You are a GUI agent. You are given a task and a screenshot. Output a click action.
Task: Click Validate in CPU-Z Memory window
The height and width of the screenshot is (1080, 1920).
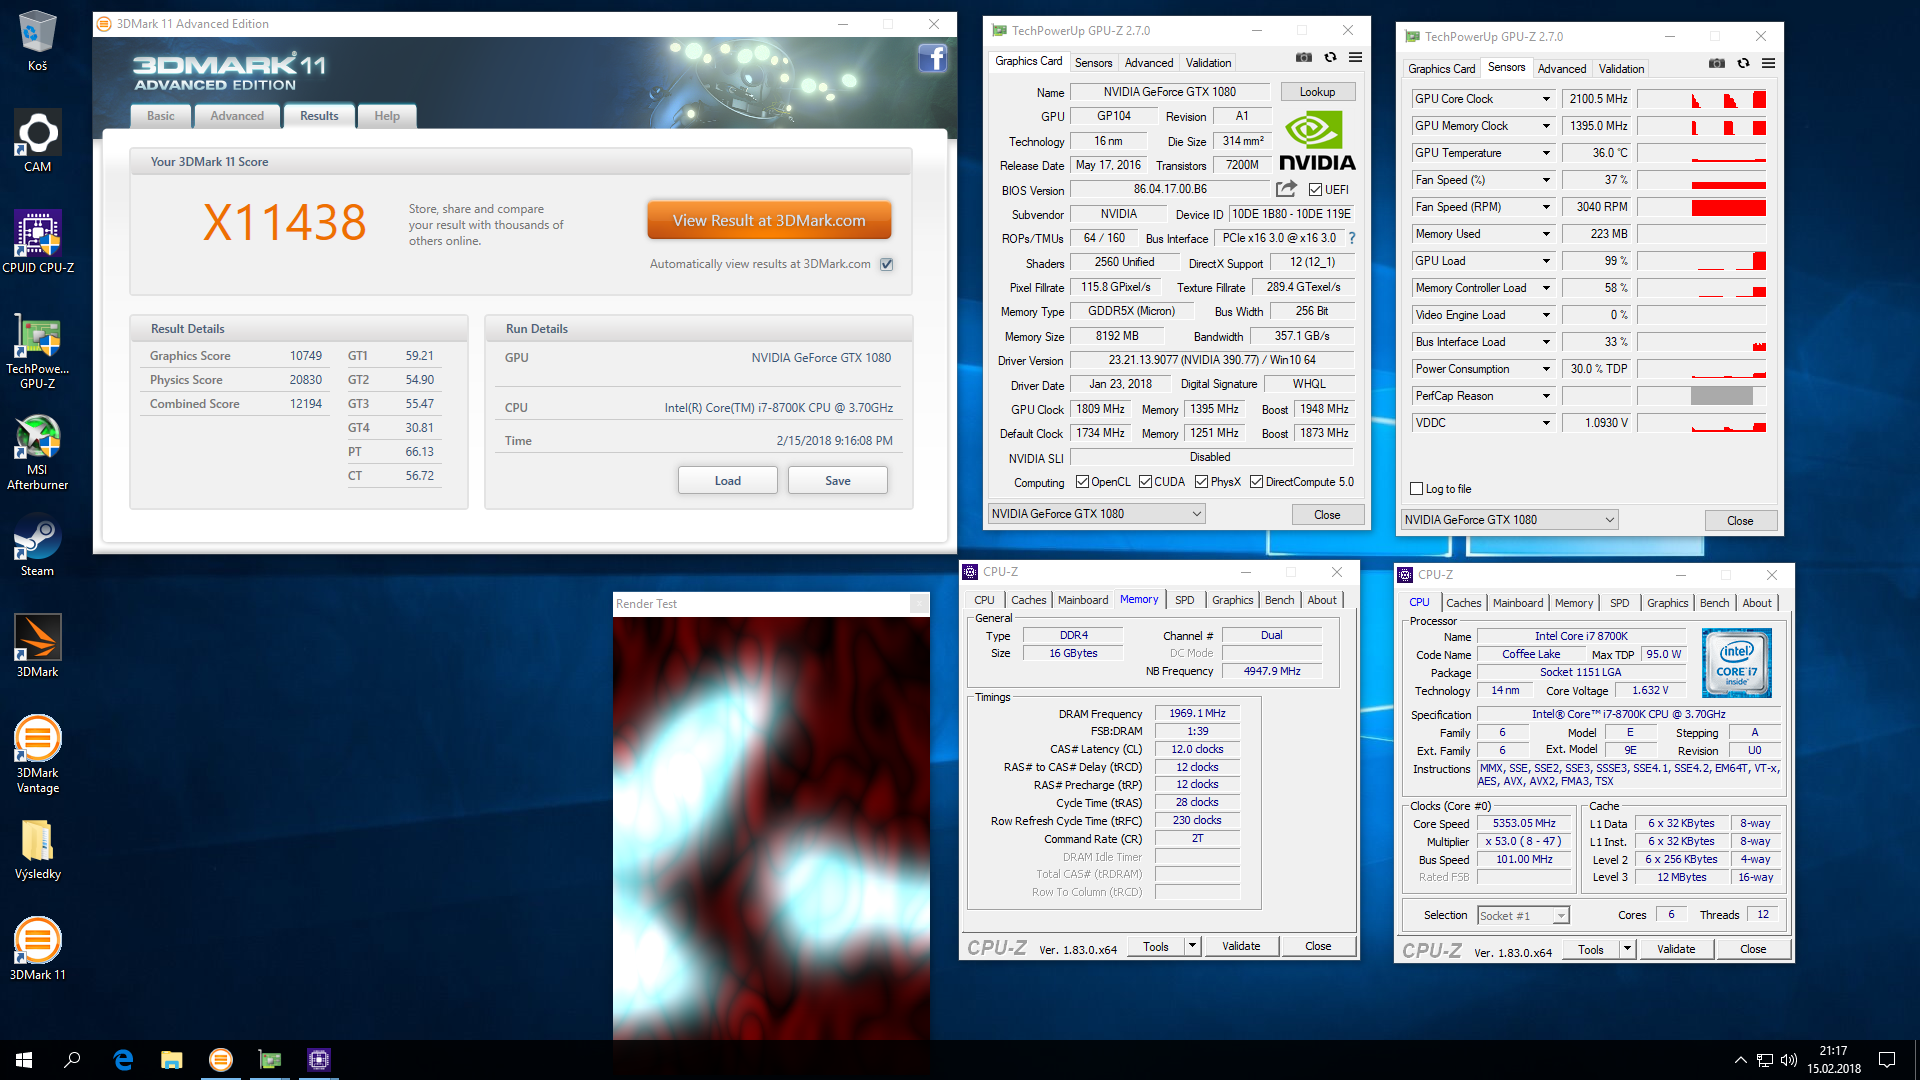1241,946
